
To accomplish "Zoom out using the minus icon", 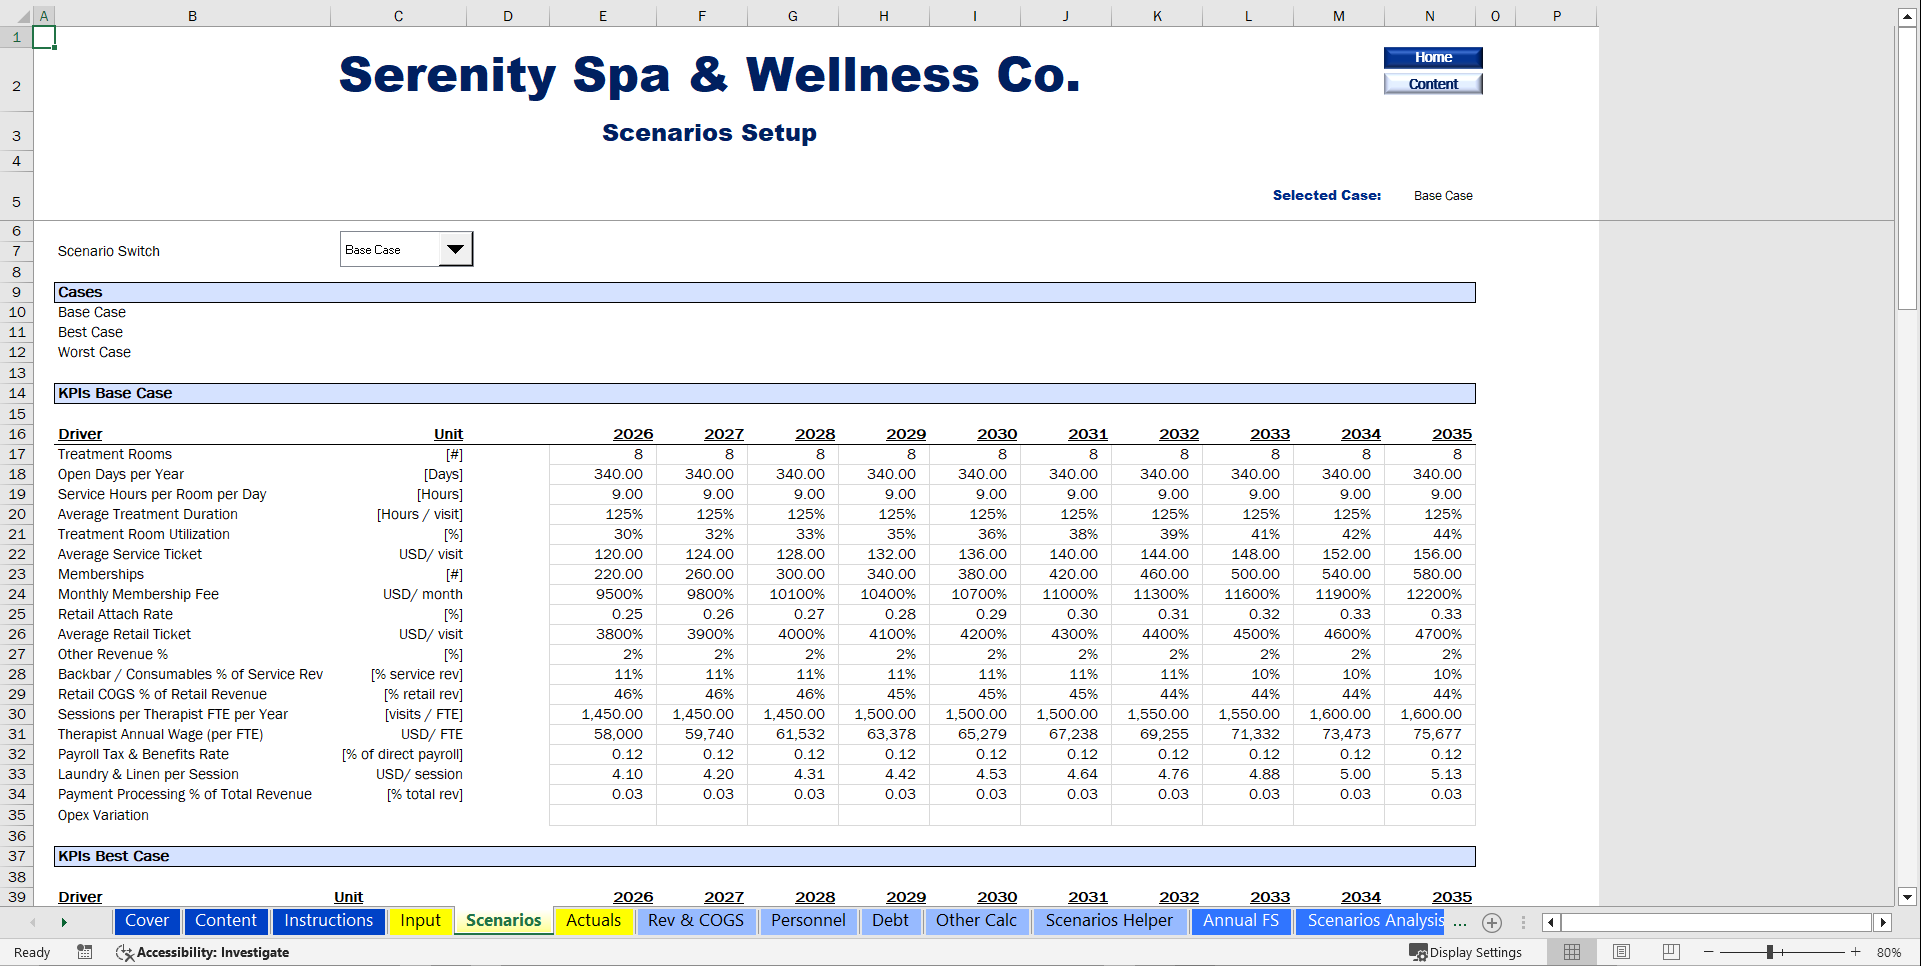I will click(1711, 952).
